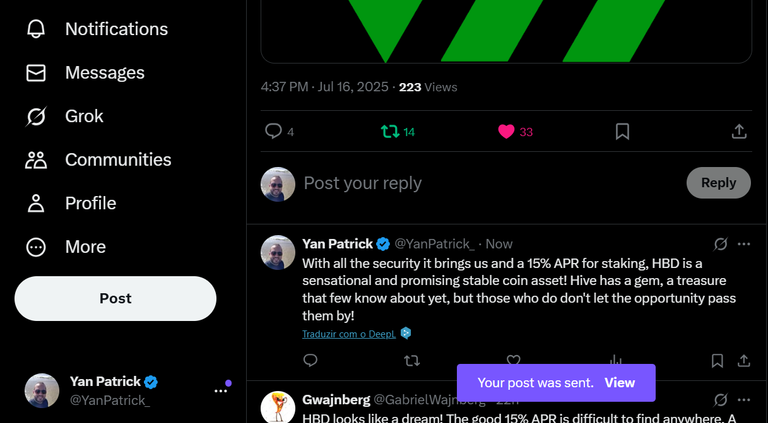Open the Grok sidebar item
Screen dimensions: 768x423
tap(65, 117)
